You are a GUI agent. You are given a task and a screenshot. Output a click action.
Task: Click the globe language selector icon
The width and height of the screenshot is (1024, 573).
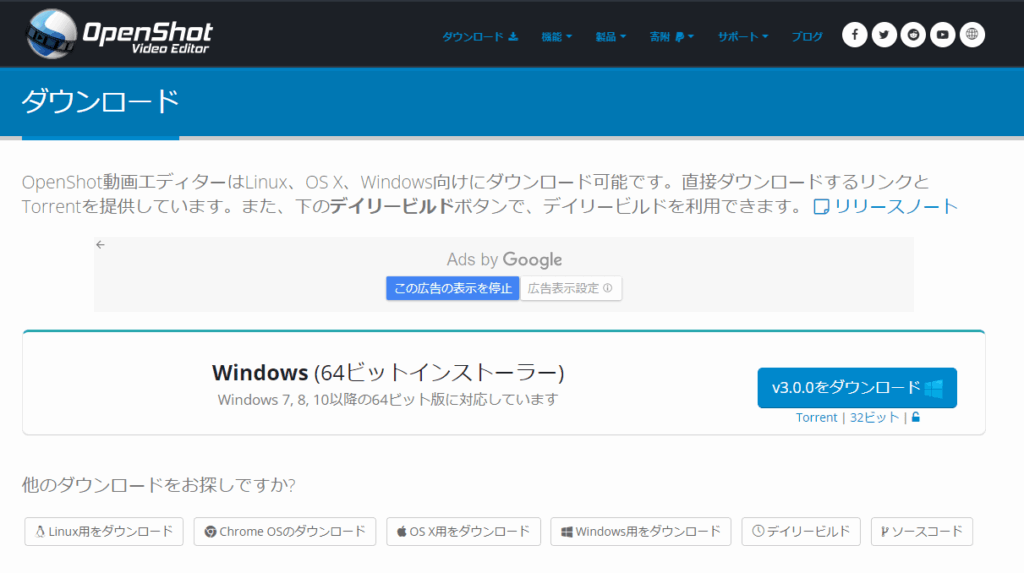click(x=972, y=35)
